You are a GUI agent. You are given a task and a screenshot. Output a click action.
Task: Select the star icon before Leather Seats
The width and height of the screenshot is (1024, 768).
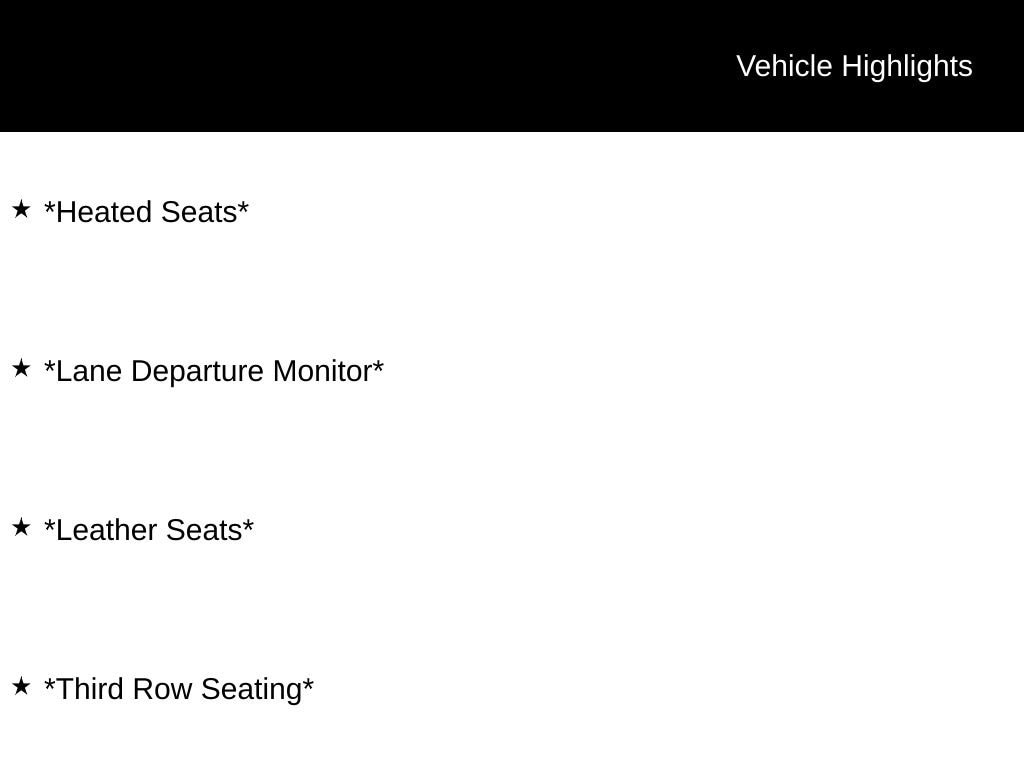tap(21, 528)
